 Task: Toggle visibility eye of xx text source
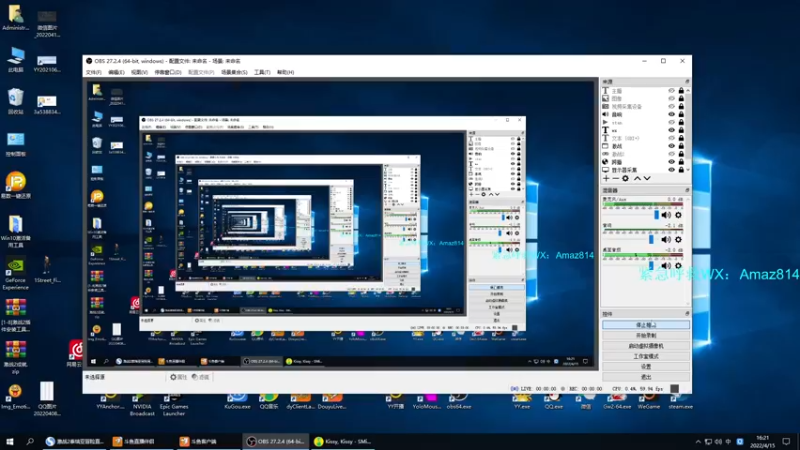click(671, 130)
